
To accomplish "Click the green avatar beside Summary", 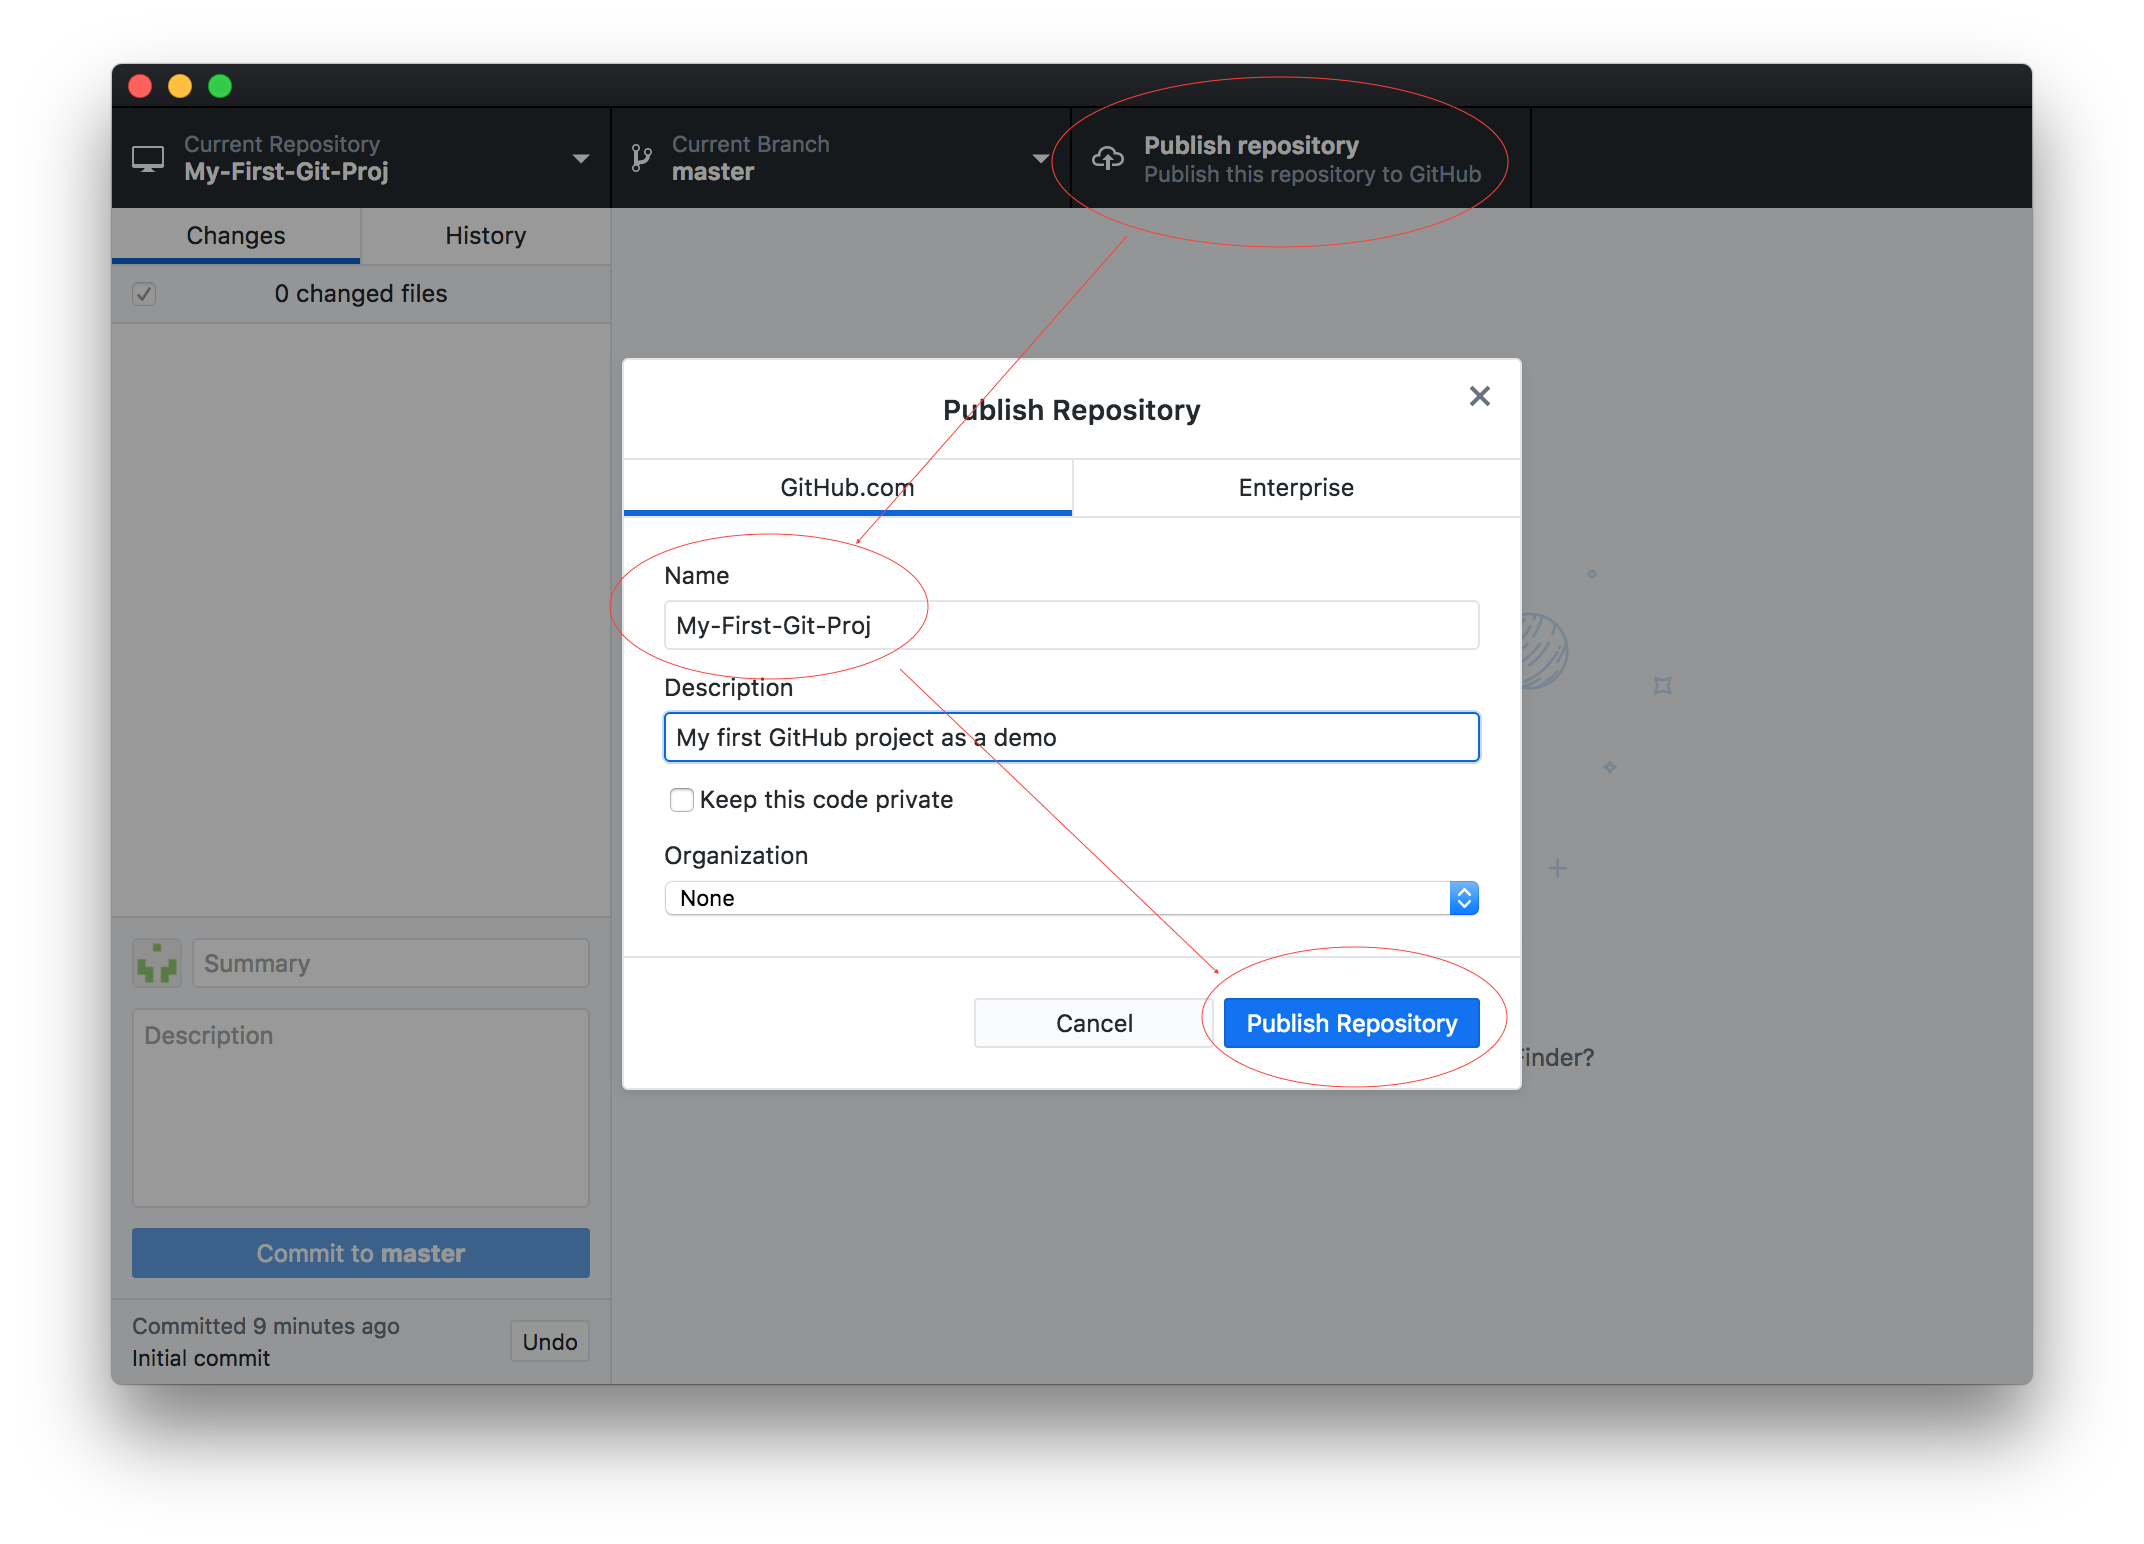I will [157, 963].
